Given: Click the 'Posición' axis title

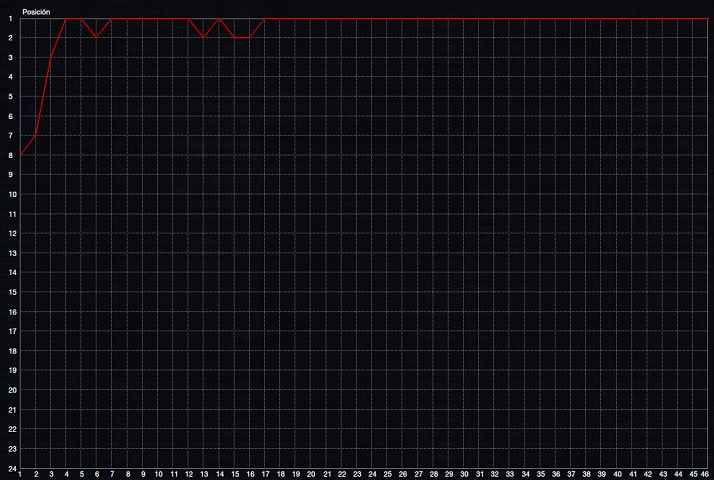Looking at the screenshot, I should (x=36, y=12).
